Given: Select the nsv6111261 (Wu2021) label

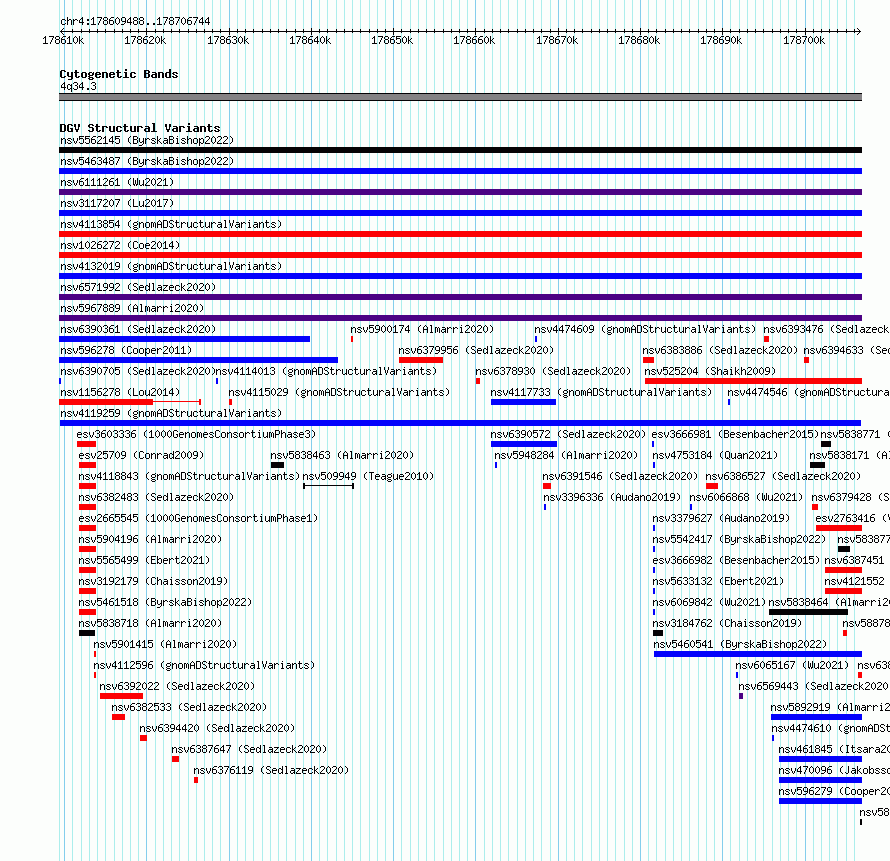Looking at the screenshot, I should pyautogui.click(x=117, y=182).
